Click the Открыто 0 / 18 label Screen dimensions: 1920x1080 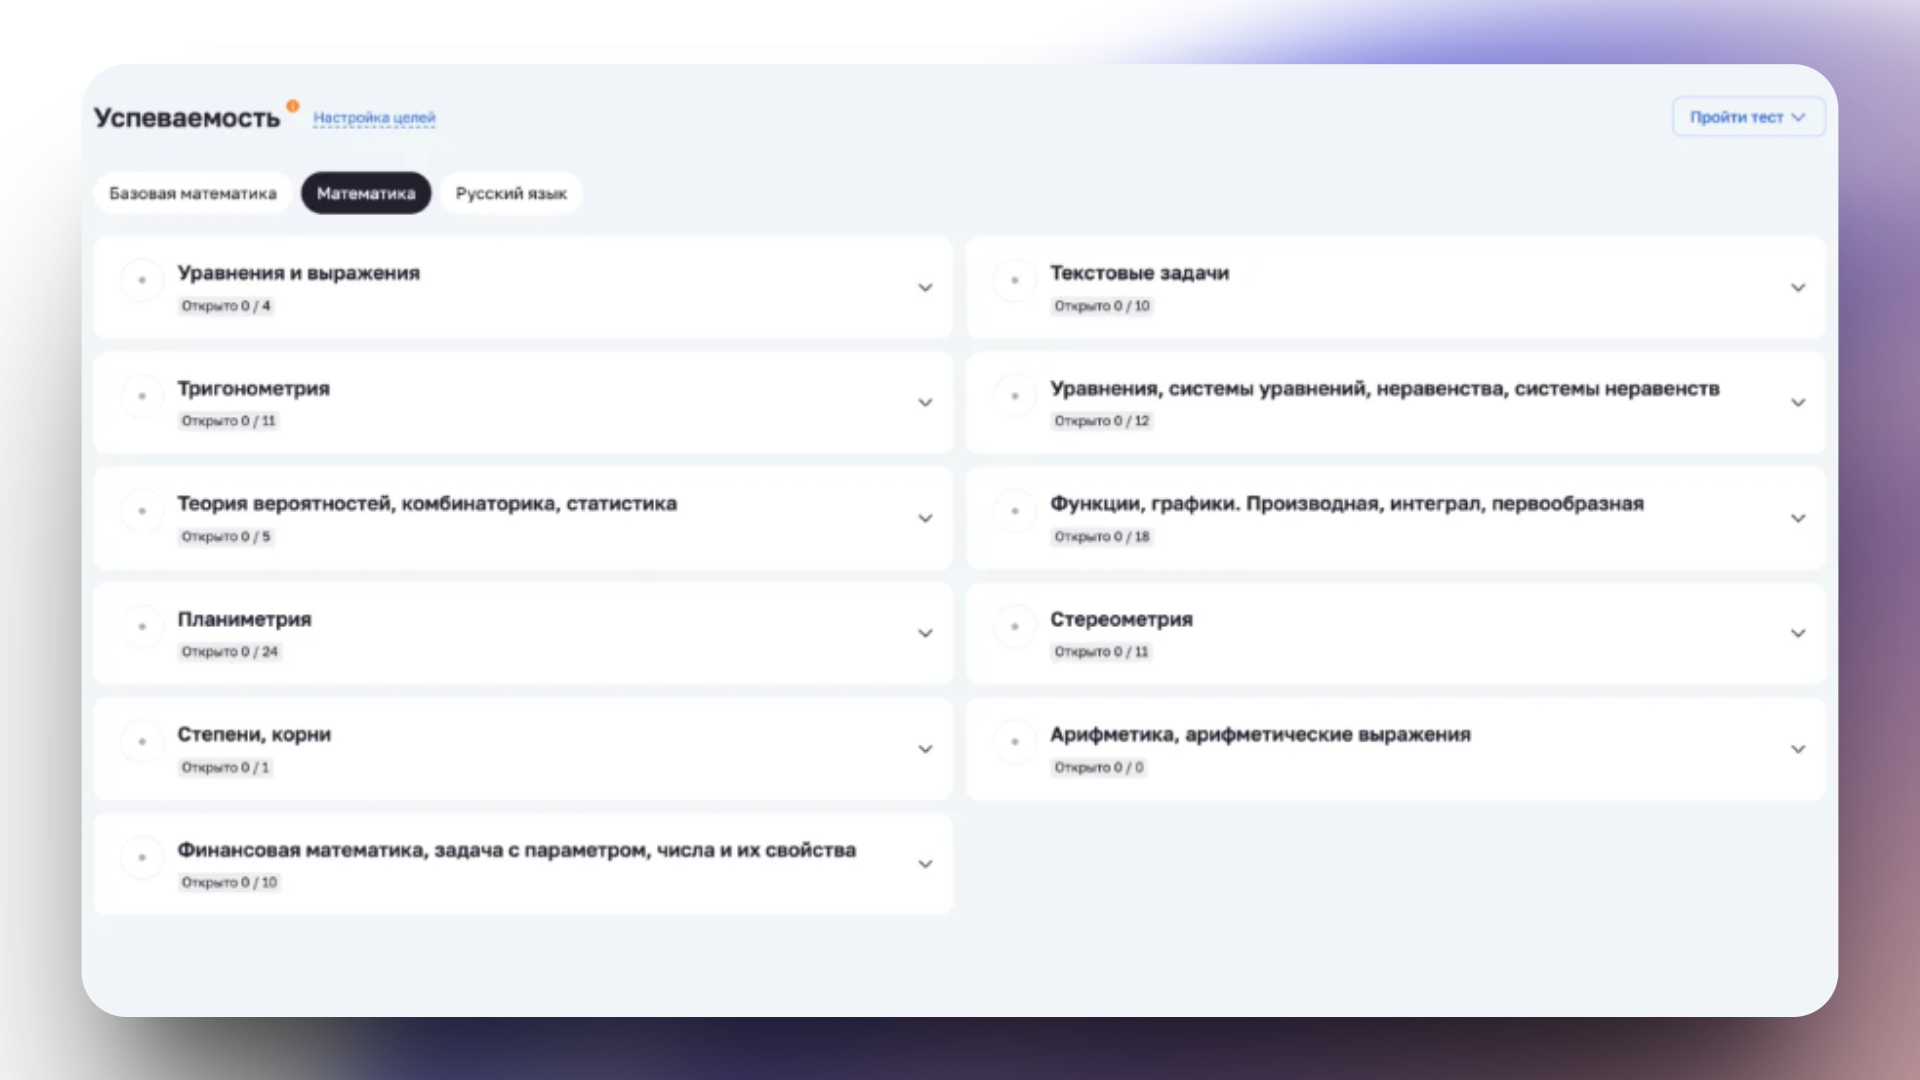coord(1102,537)
